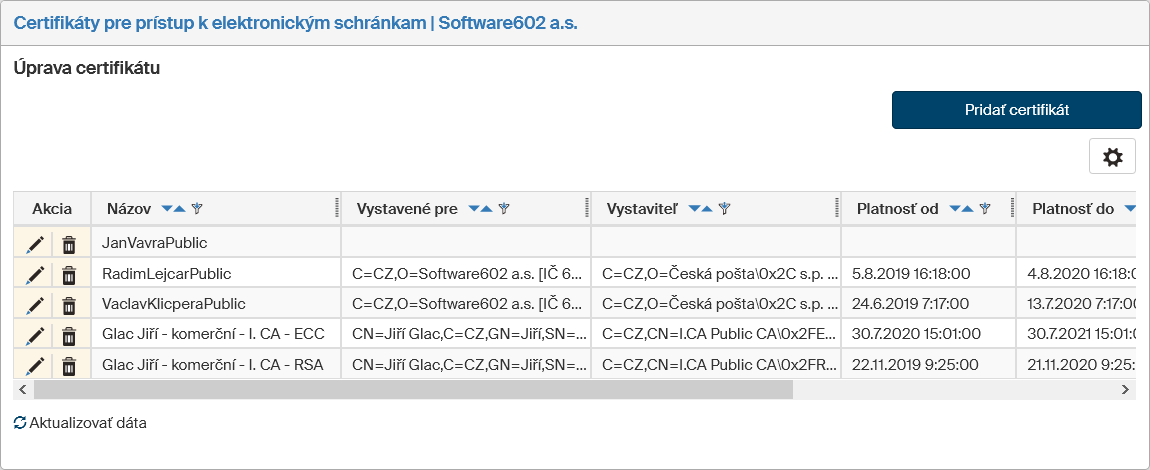Edit the JanVavraPublic certificate with pencil icon

[35, 243]
